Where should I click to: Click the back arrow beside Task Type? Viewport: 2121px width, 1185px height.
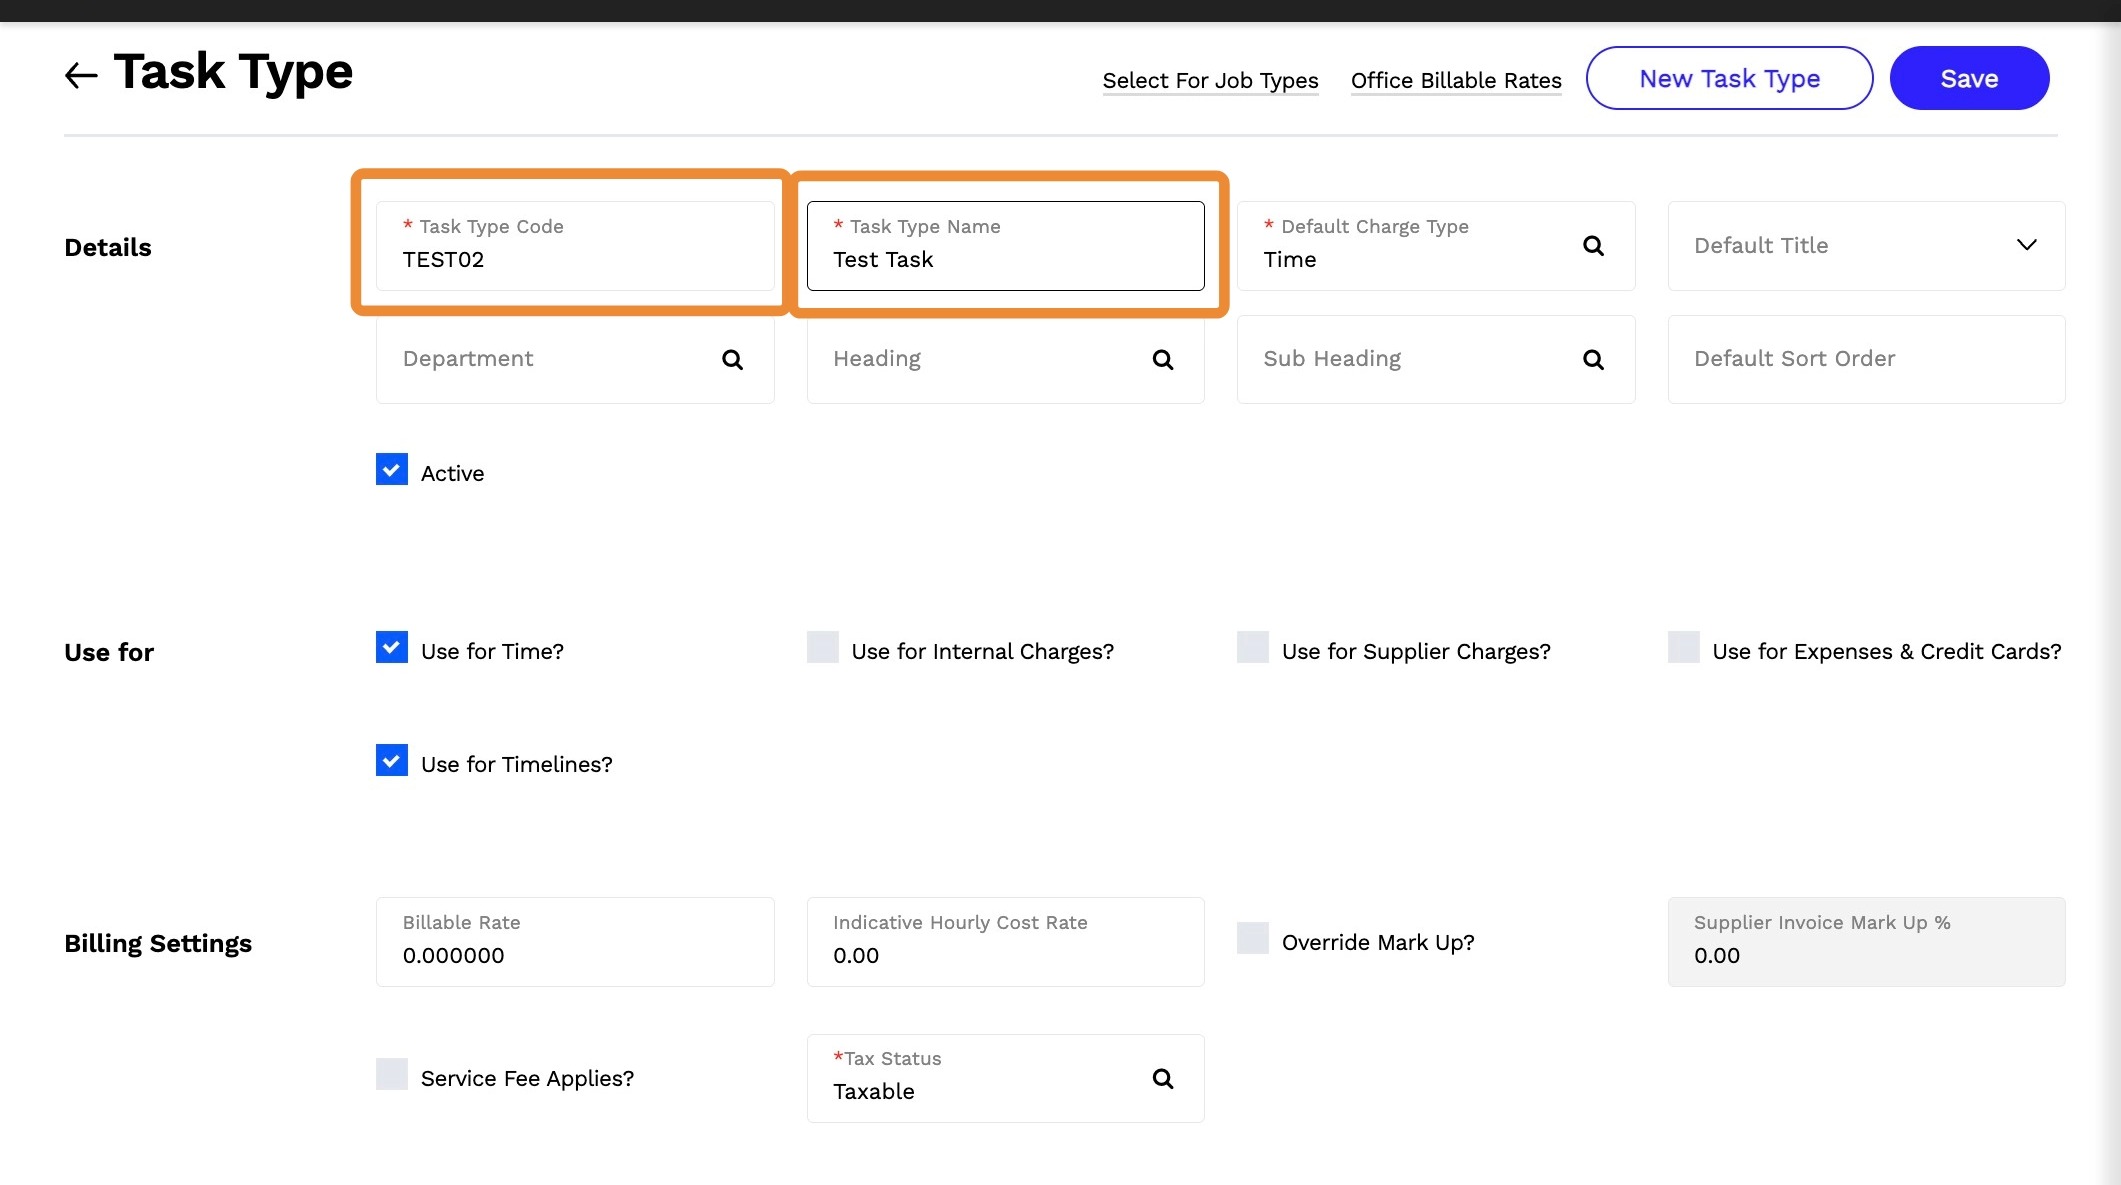click(81, 75)
